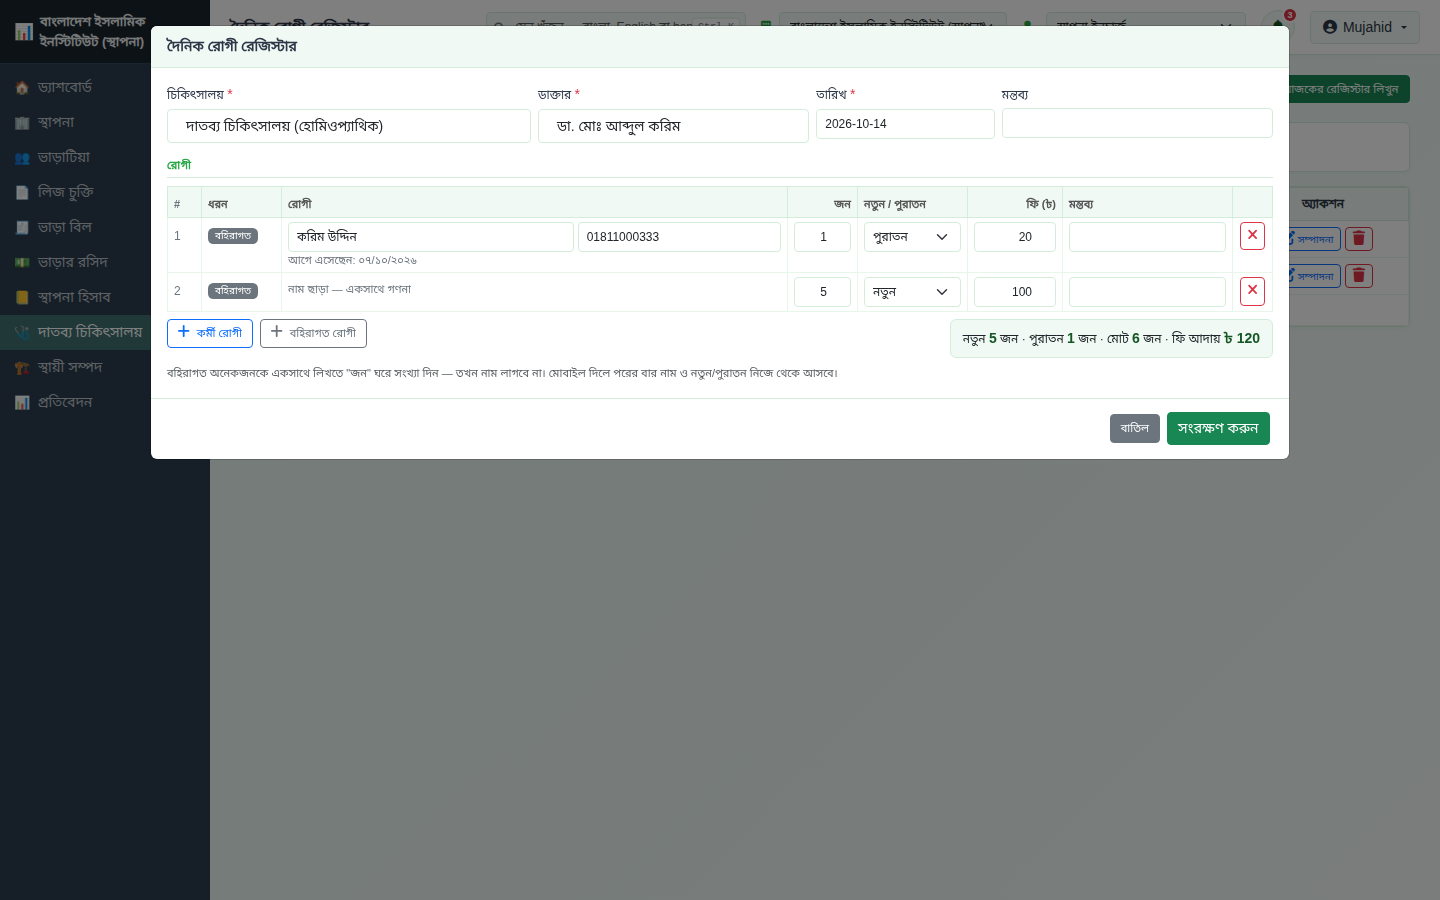Click সংরক্ষণ করুন save button

(x=1218, y=428)
